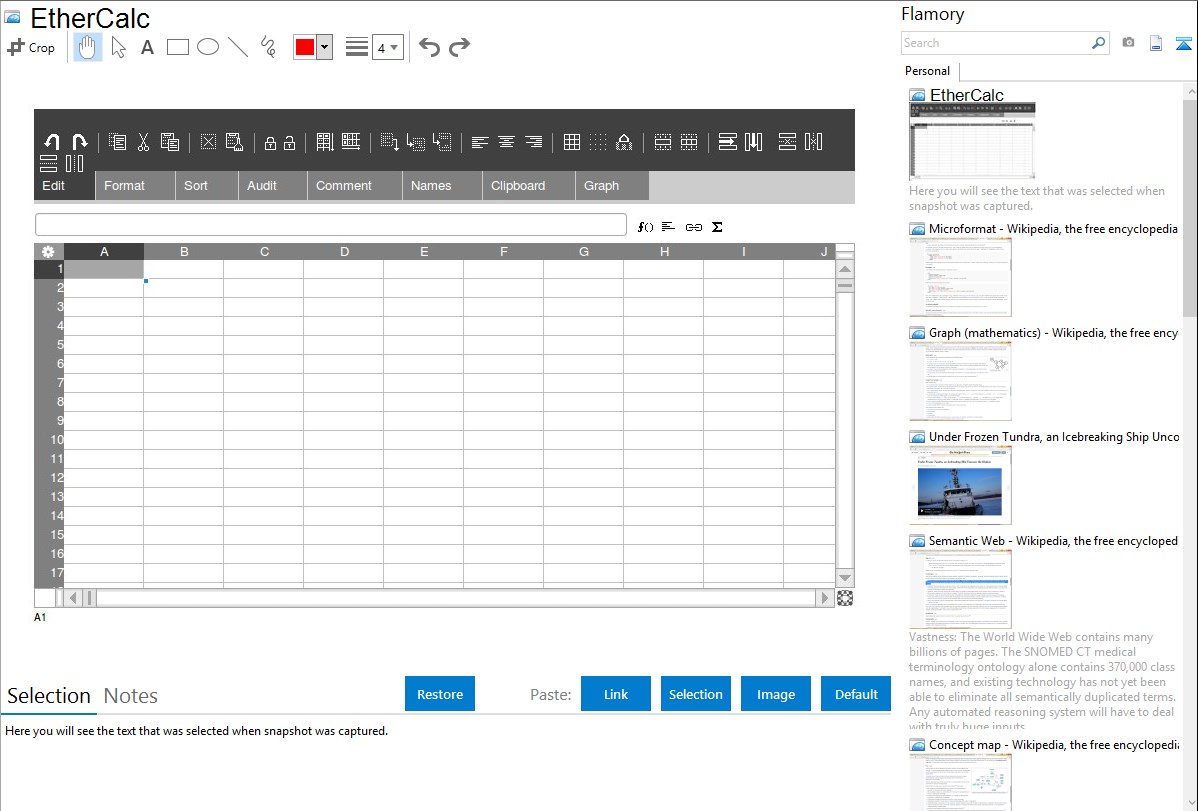1198x811 pixels.
Task: Click the delete column icon
Action: (x=814, y=141)
